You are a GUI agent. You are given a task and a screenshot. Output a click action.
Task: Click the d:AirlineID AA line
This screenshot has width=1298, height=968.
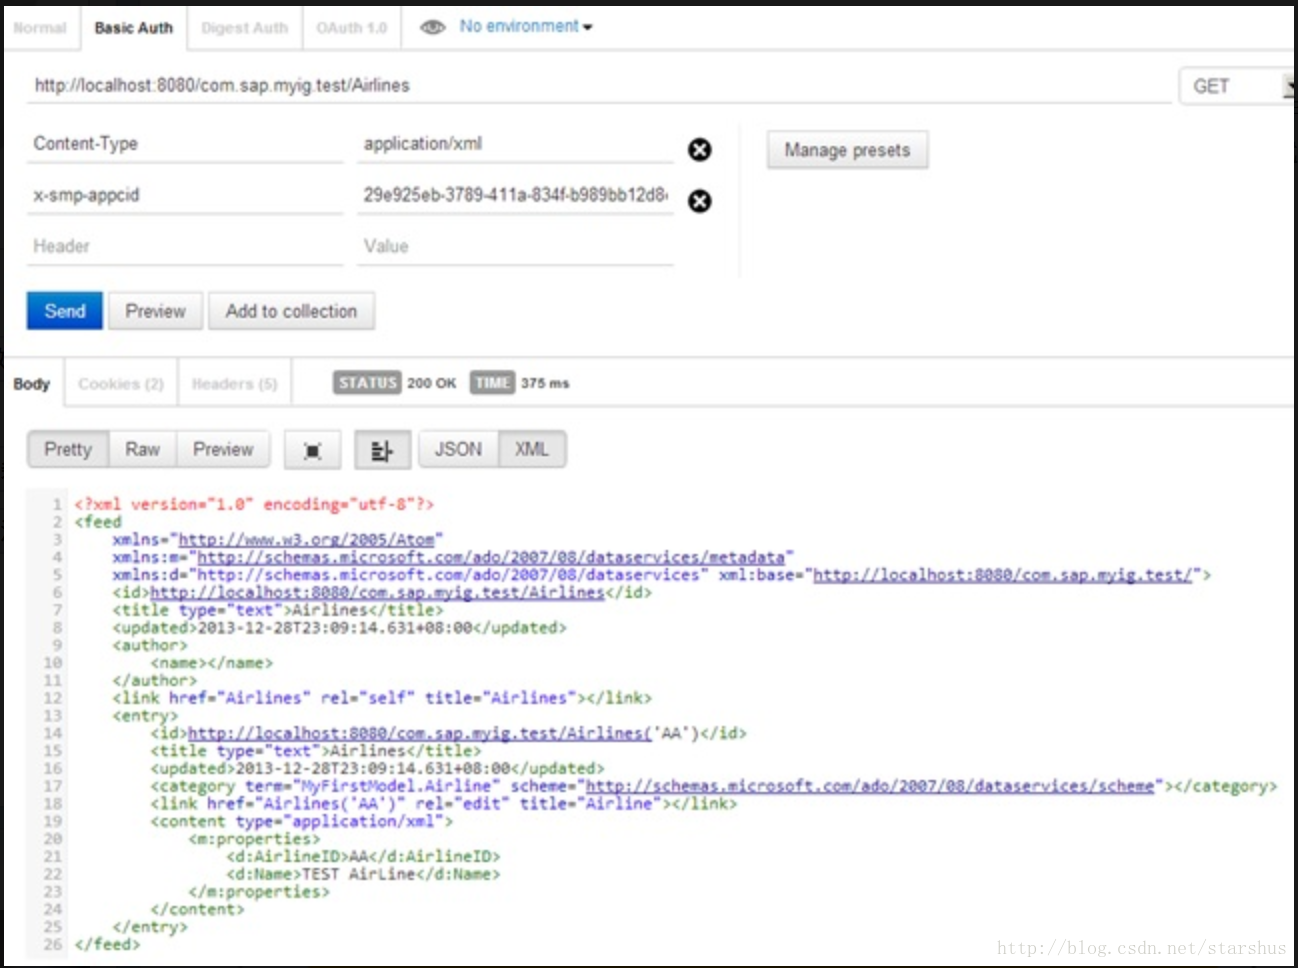pos(363,856)
